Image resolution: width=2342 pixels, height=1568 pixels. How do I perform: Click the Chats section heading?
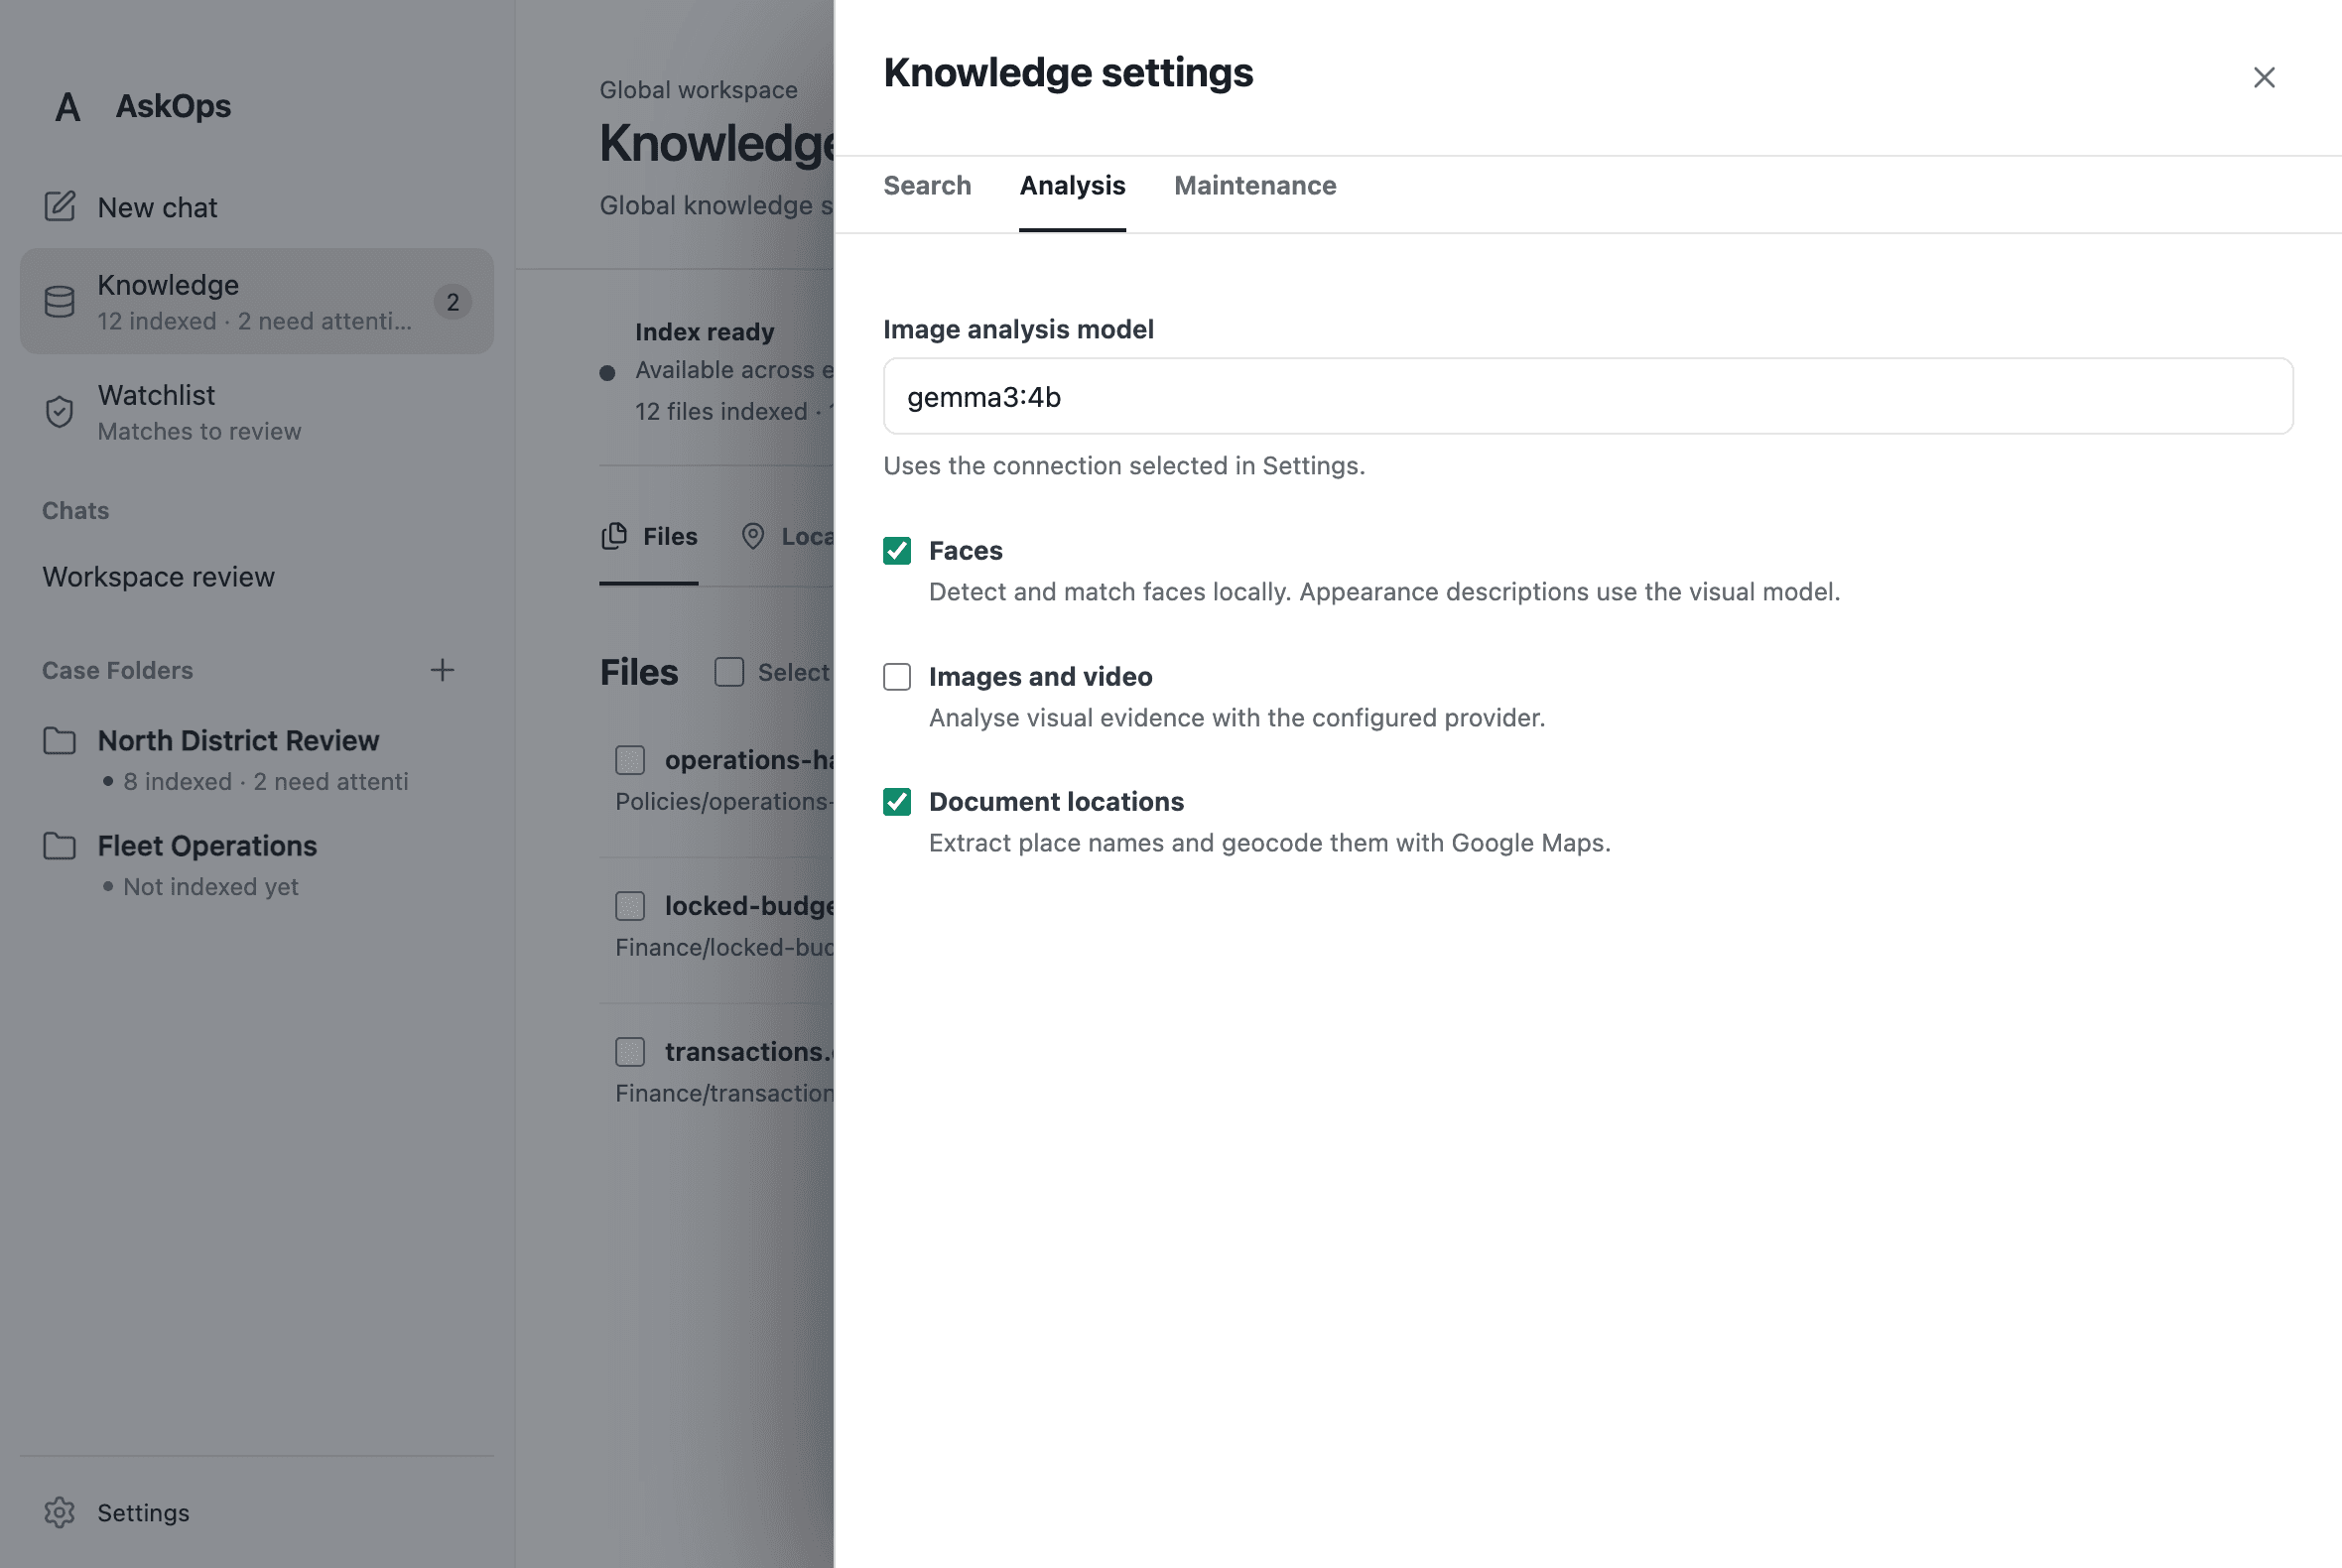click(75, 511)
